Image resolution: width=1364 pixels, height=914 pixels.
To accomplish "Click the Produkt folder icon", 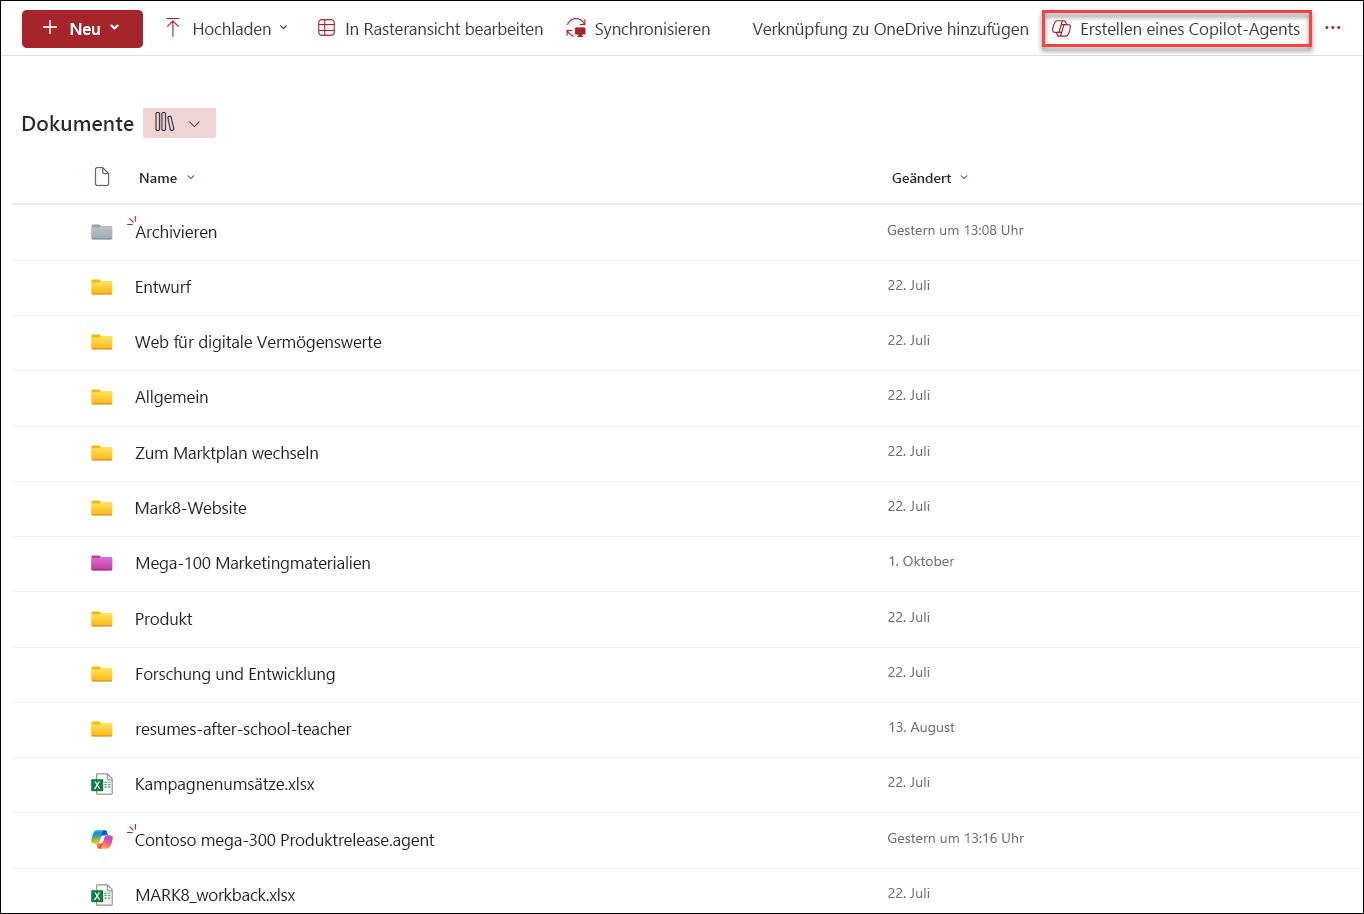I will 101,619.
